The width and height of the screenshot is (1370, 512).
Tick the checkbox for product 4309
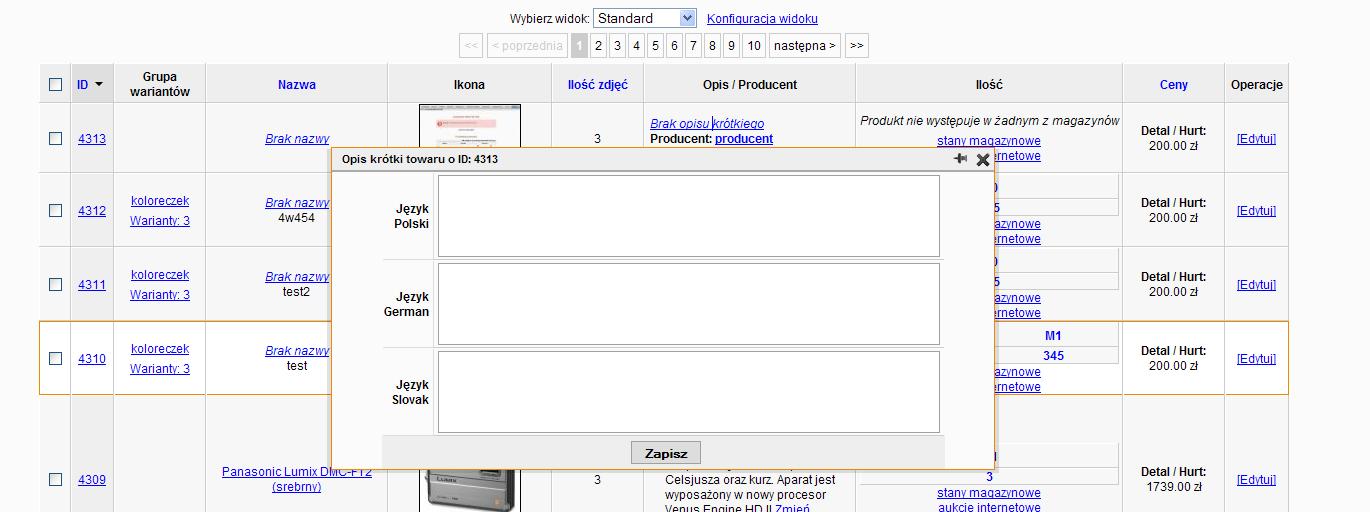point(56,480)
